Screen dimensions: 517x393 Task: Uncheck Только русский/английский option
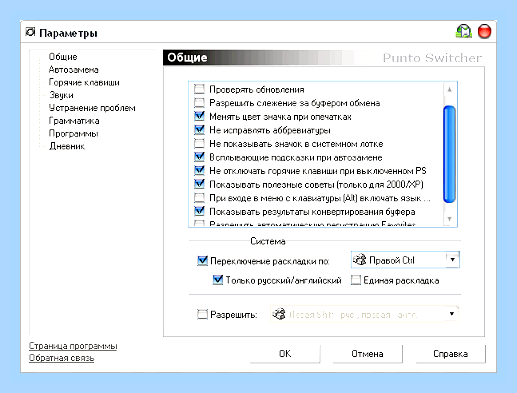[x=218, y=280]
